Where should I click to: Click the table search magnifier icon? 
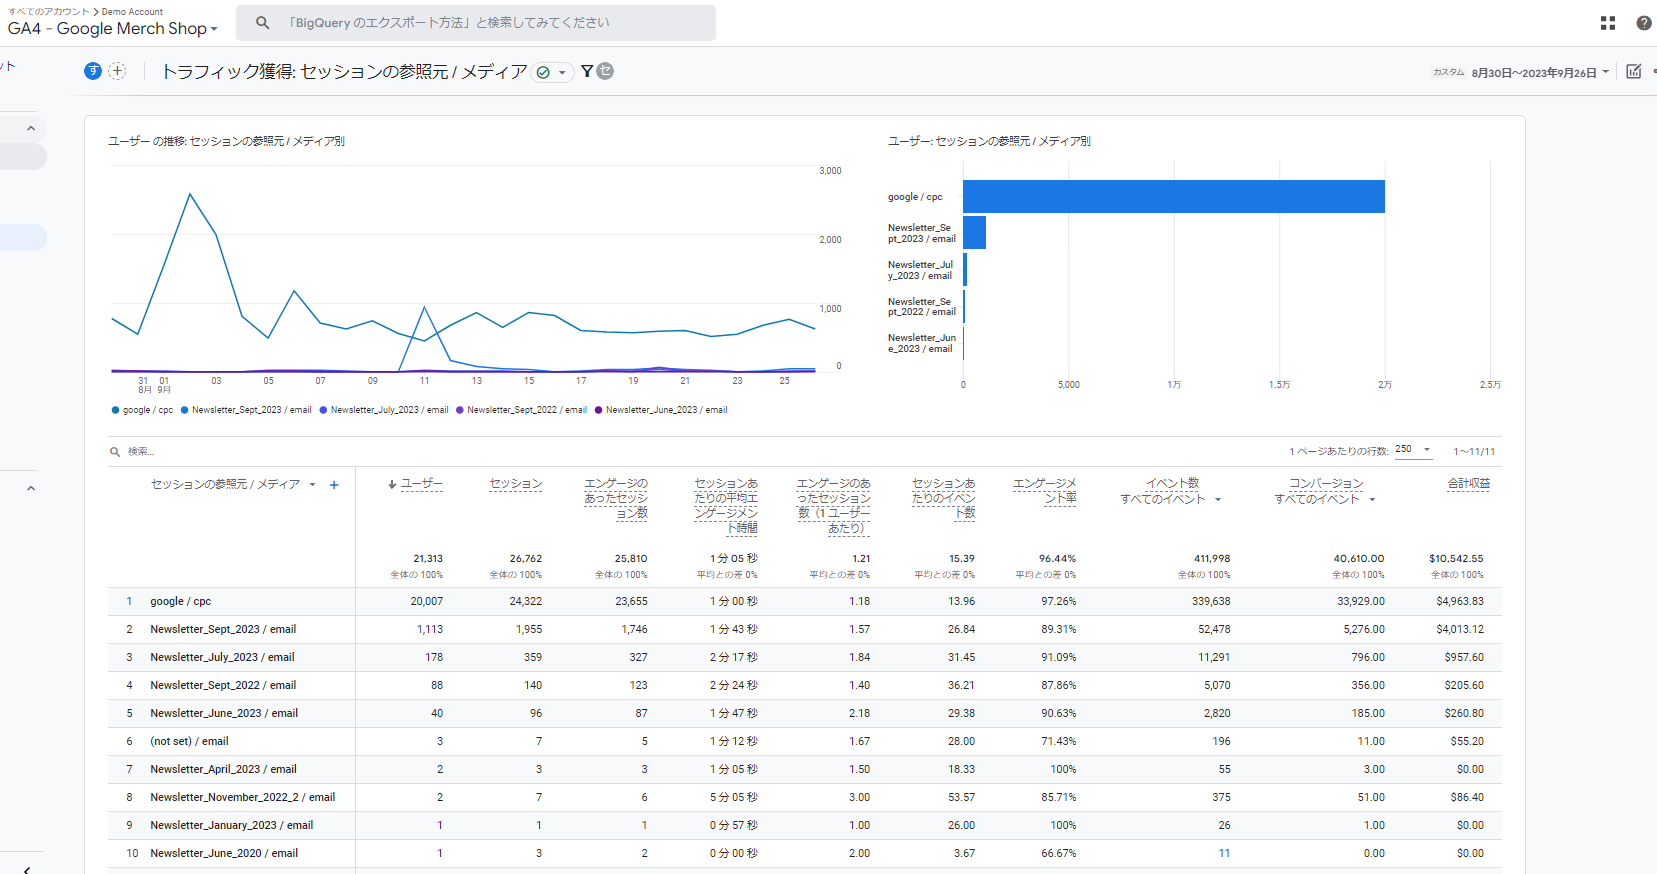(x=115, y=452)
